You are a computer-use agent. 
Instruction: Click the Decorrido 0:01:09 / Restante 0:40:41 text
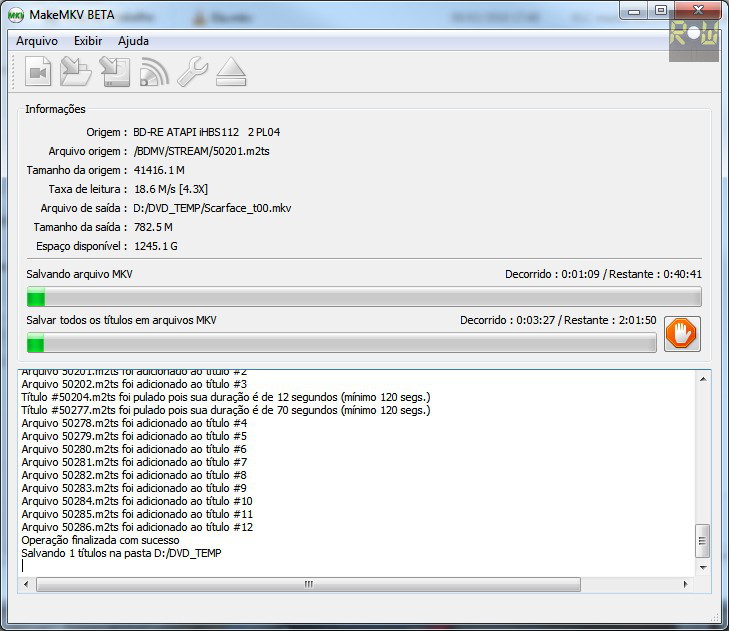(x=603, y=274)
